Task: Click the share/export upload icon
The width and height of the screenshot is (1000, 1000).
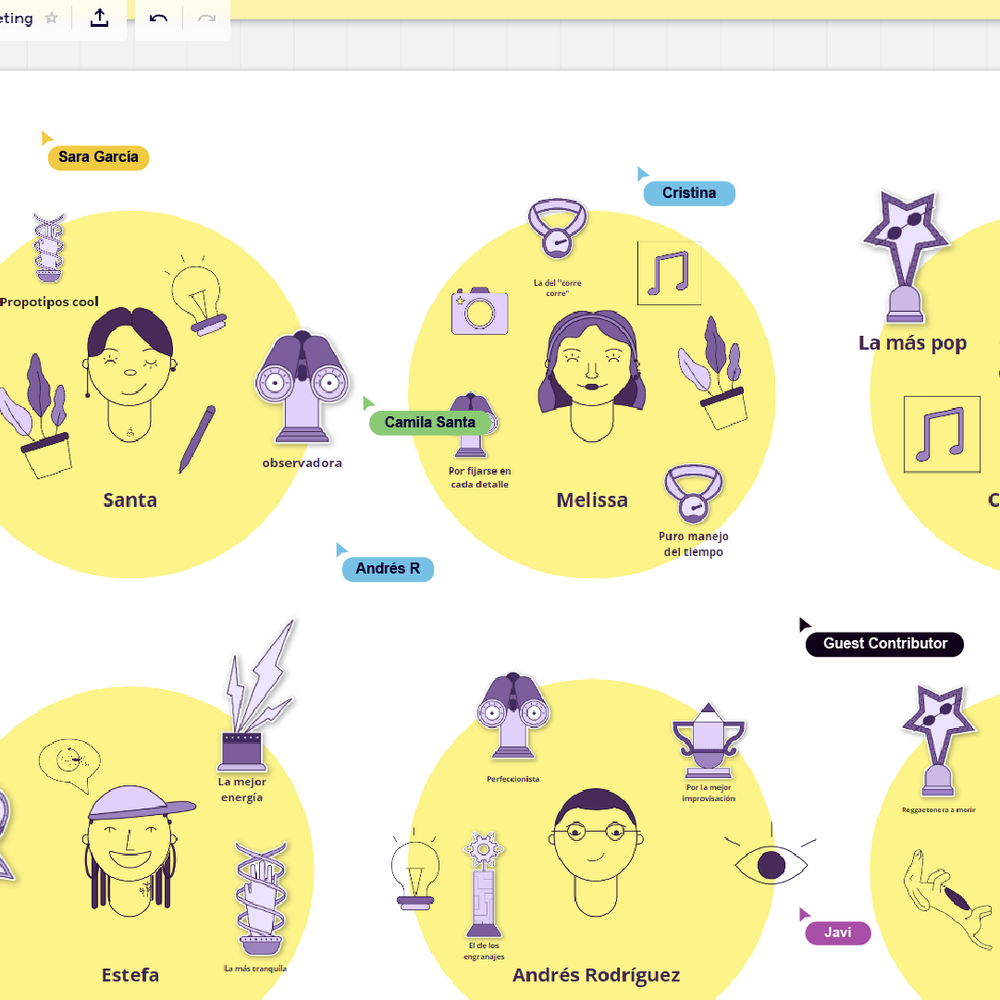Action: point(99,18)
